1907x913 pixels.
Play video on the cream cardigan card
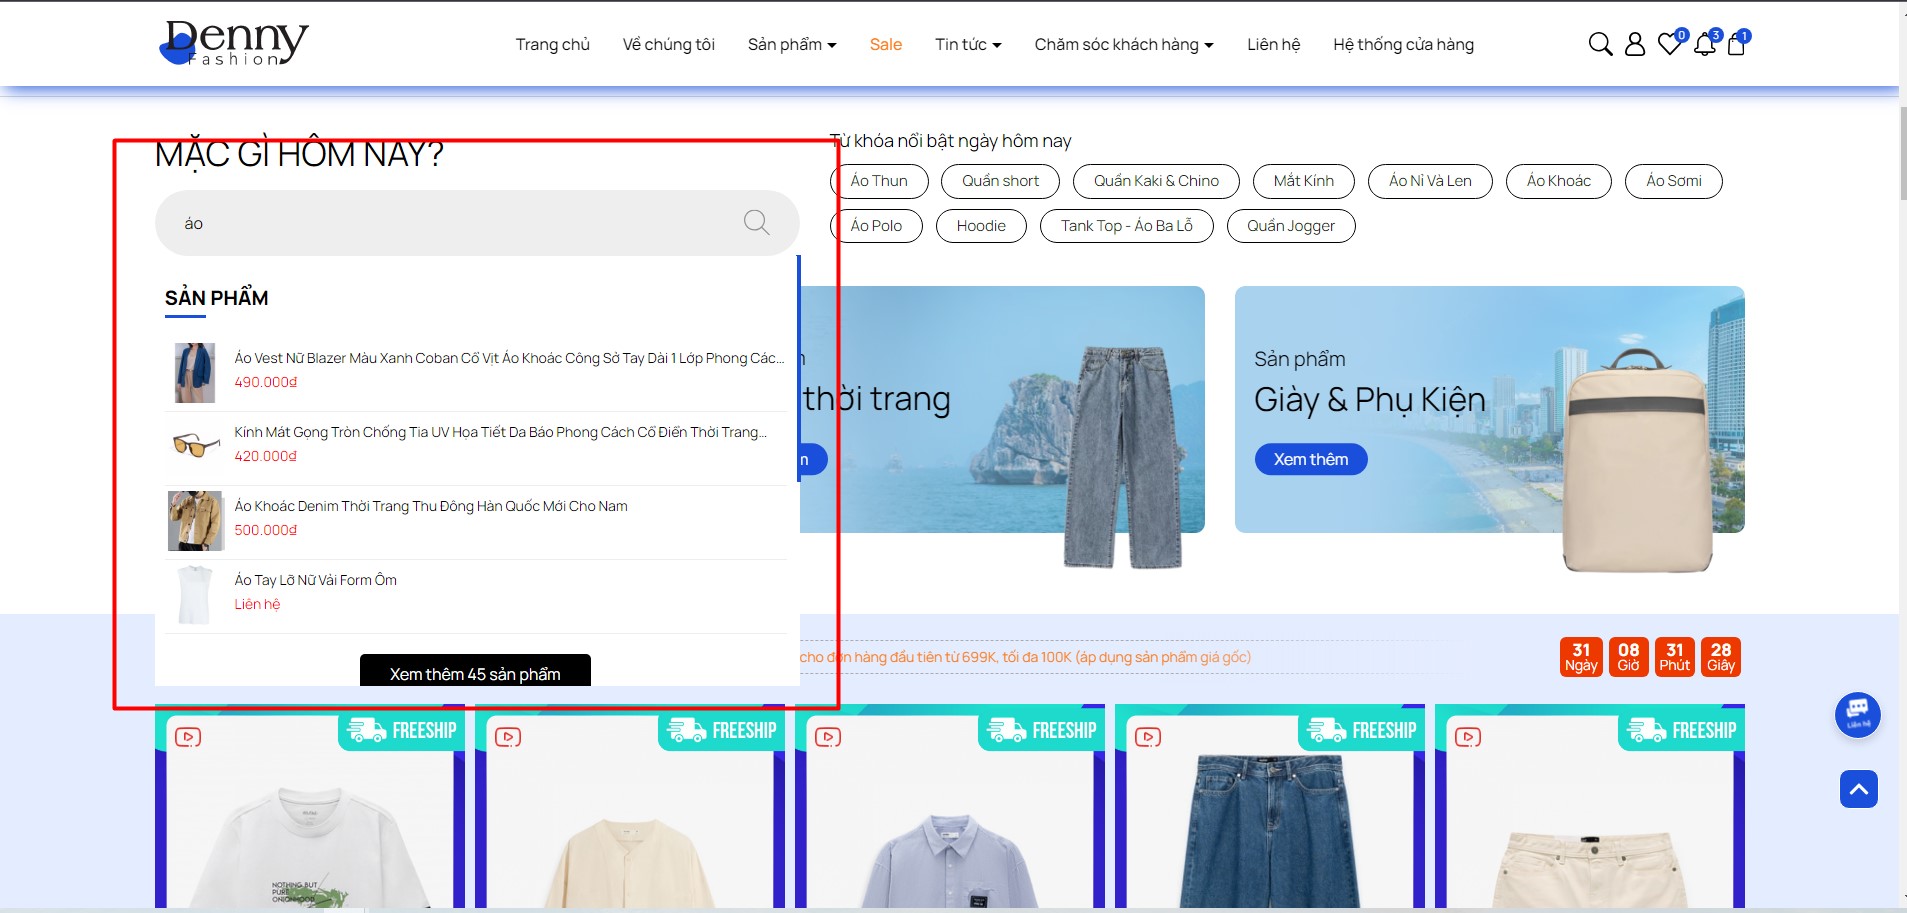[508, 737]
